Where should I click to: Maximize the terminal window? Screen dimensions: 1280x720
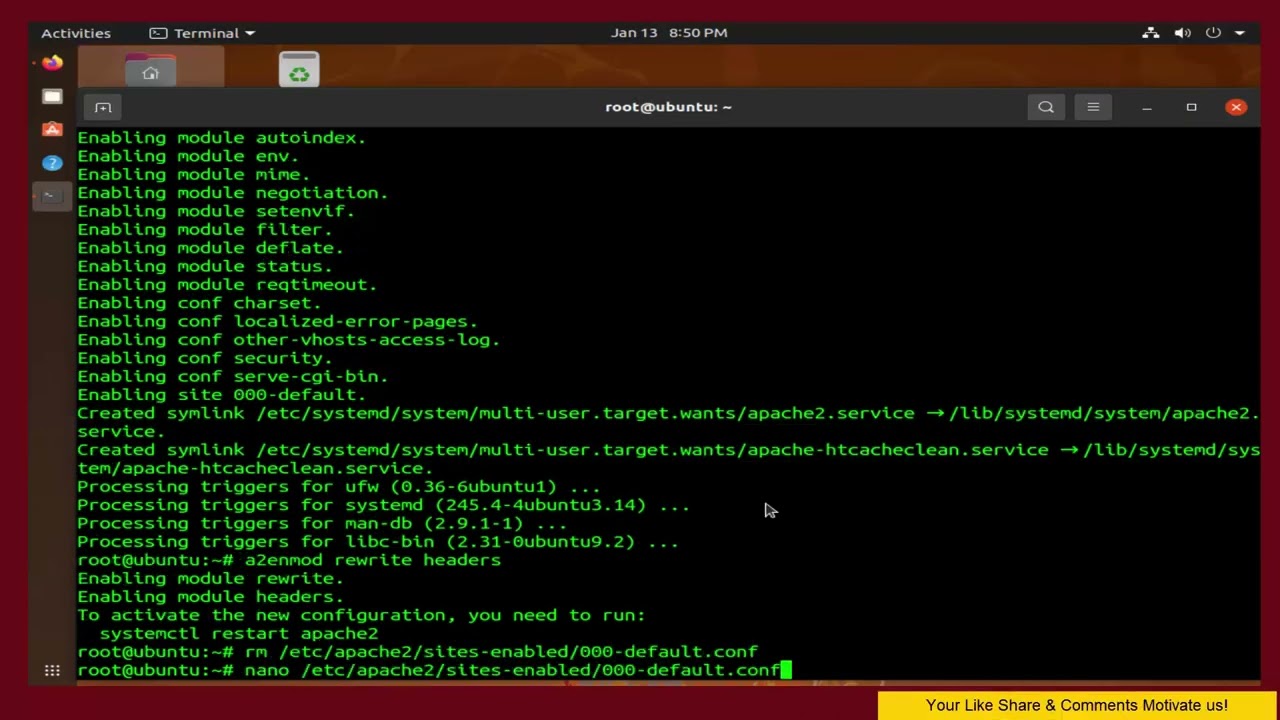point(1191,107)
